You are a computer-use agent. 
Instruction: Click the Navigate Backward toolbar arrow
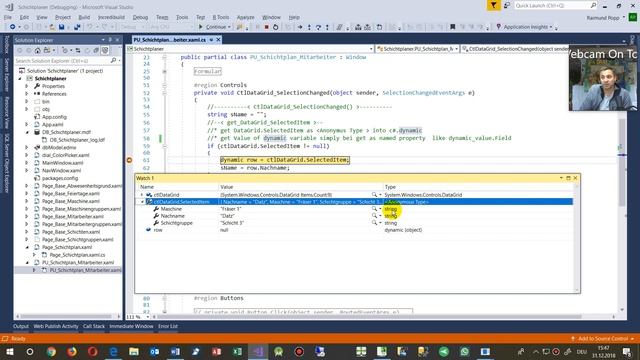13,27
